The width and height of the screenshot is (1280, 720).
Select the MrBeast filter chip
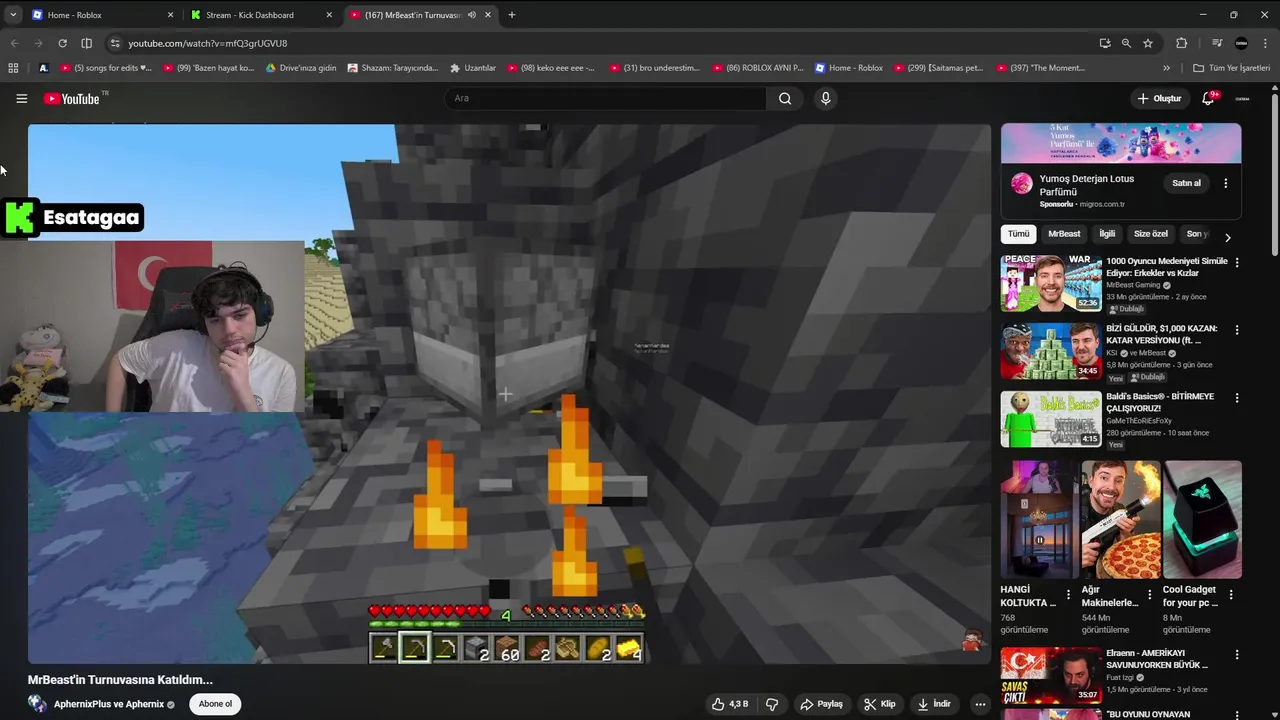click(1064, 234)
